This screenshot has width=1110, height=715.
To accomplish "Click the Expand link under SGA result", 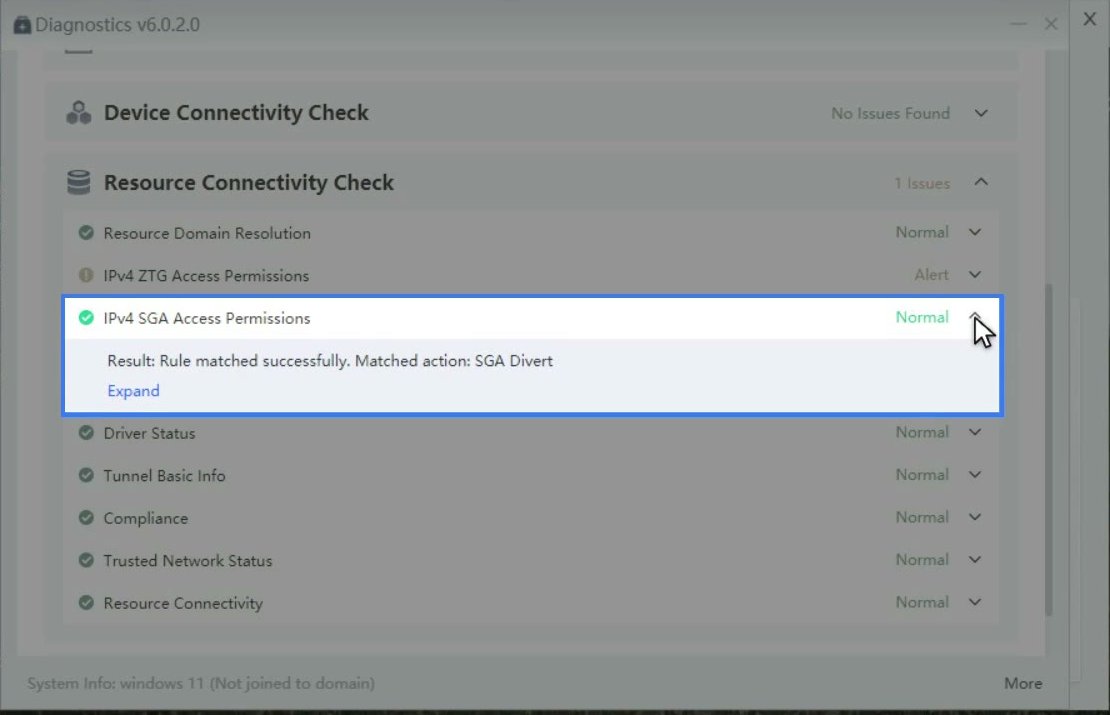I will click(x=133, y=391).
